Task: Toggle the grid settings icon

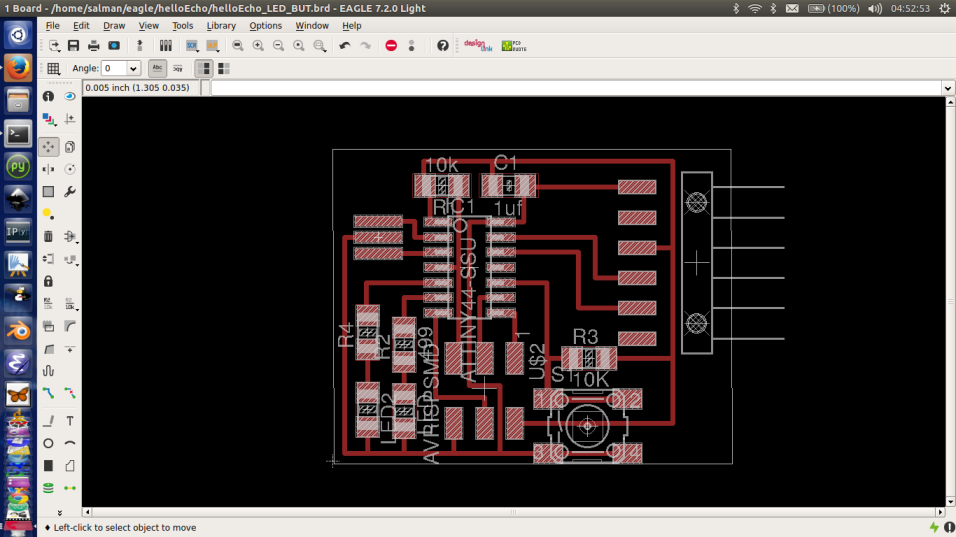Action: click(53, 68)
